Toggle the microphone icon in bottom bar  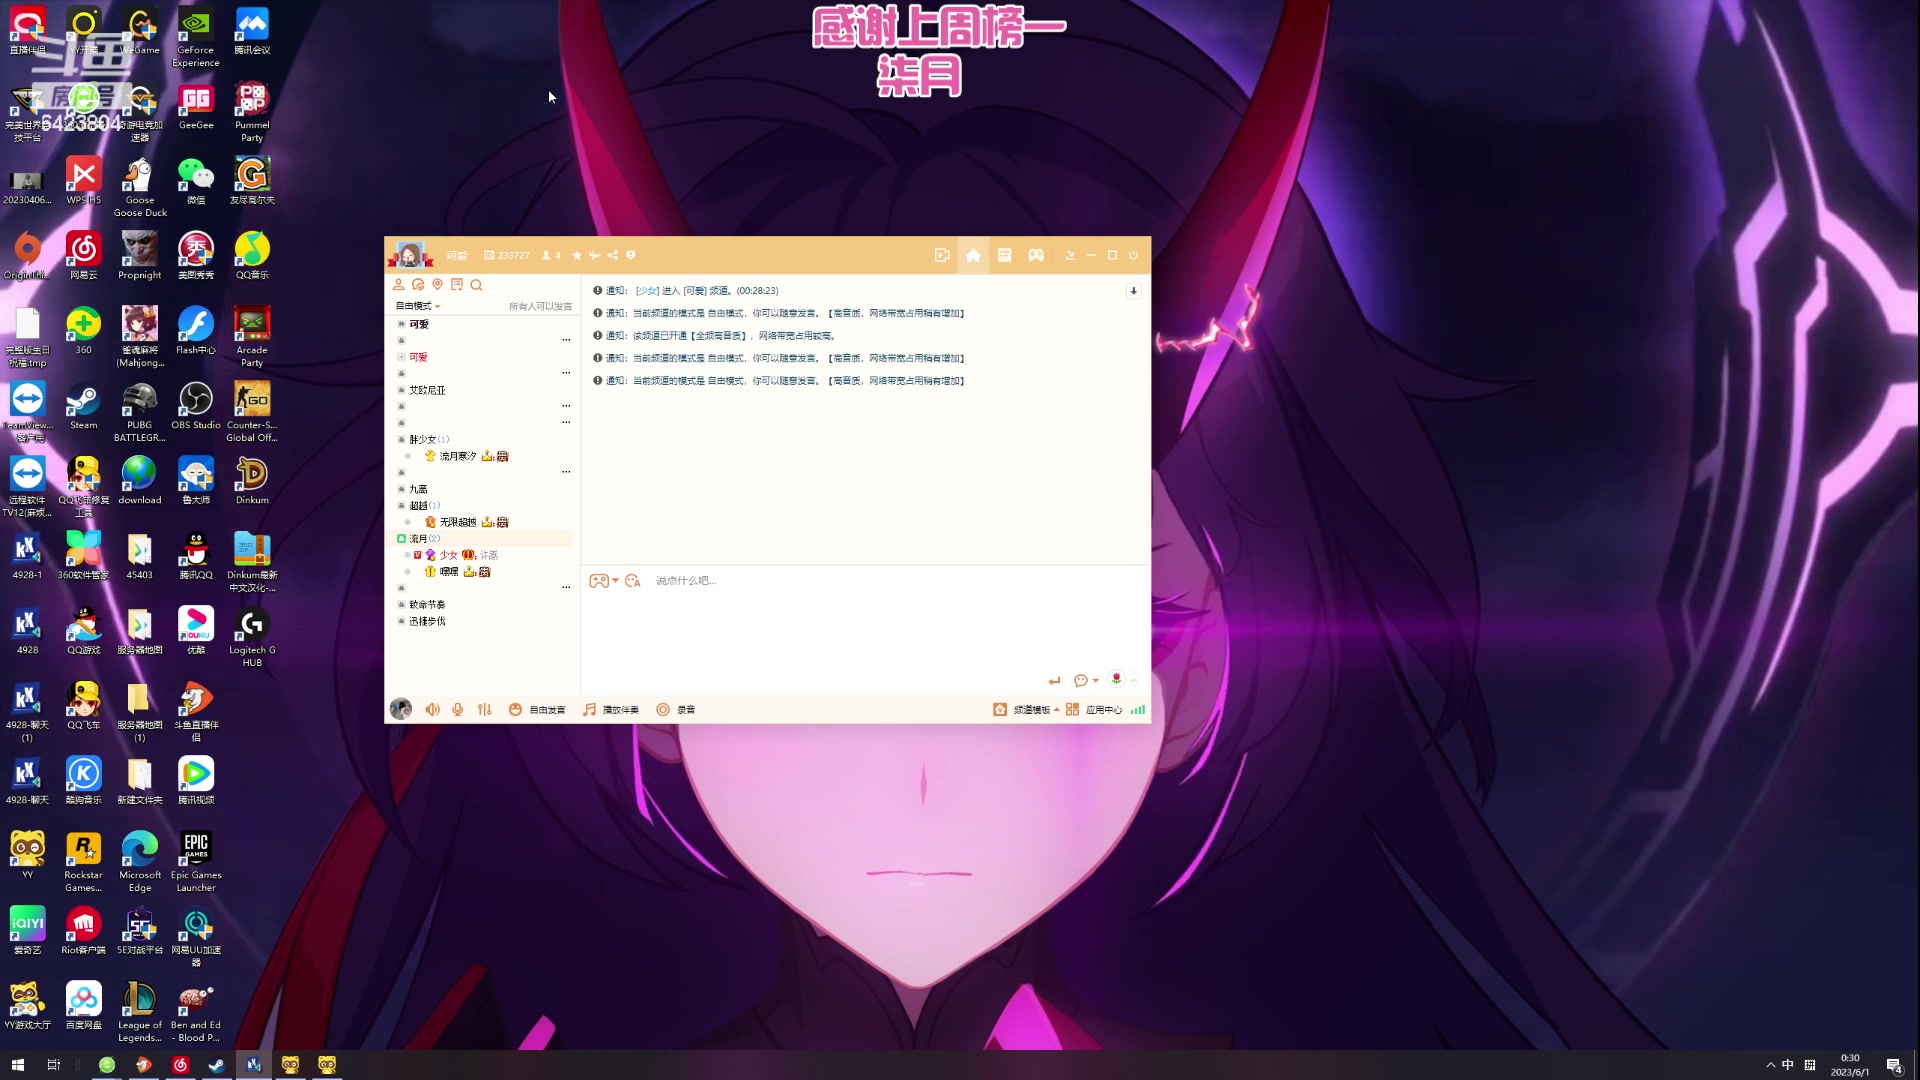click(458, 709)
